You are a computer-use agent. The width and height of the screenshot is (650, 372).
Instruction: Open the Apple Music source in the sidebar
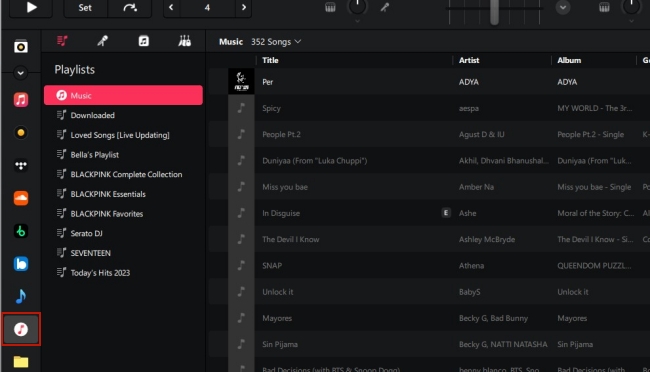tap(21, 100)
